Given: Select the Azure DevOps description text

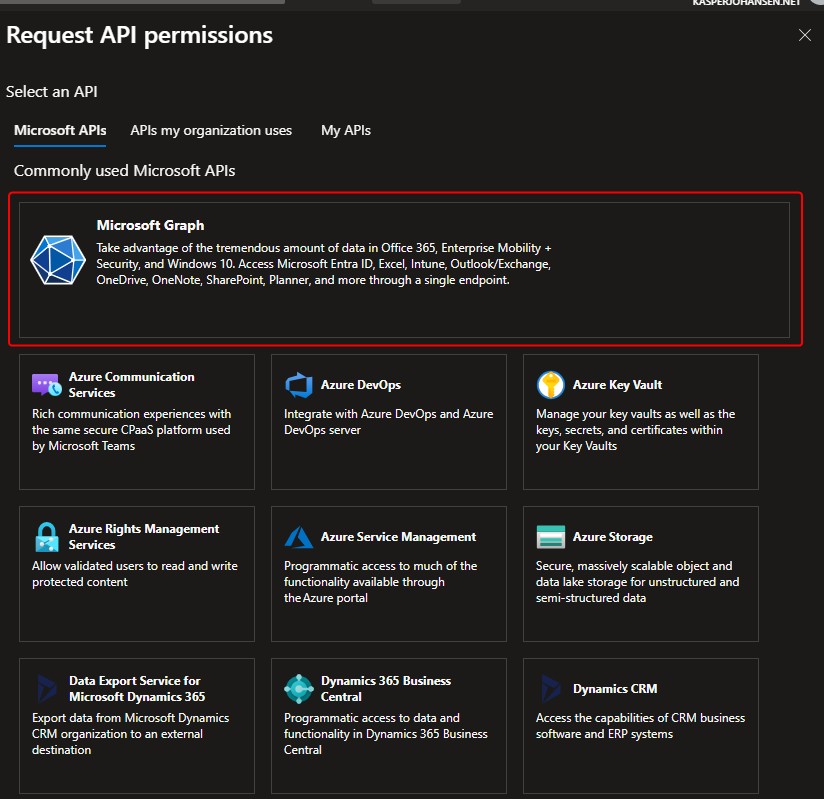Looking at the screenshot, I should 388,422.
